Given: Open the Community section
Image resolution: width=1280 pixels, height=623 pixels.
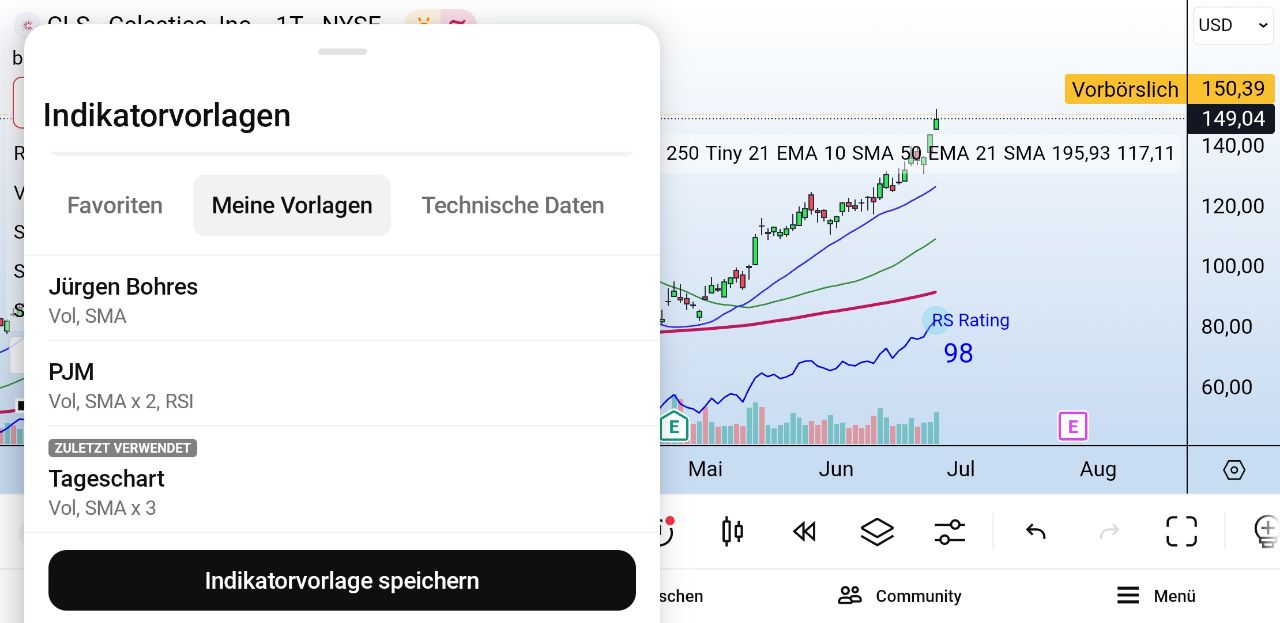Looking at the screenshot, I should tap(899, 596).
